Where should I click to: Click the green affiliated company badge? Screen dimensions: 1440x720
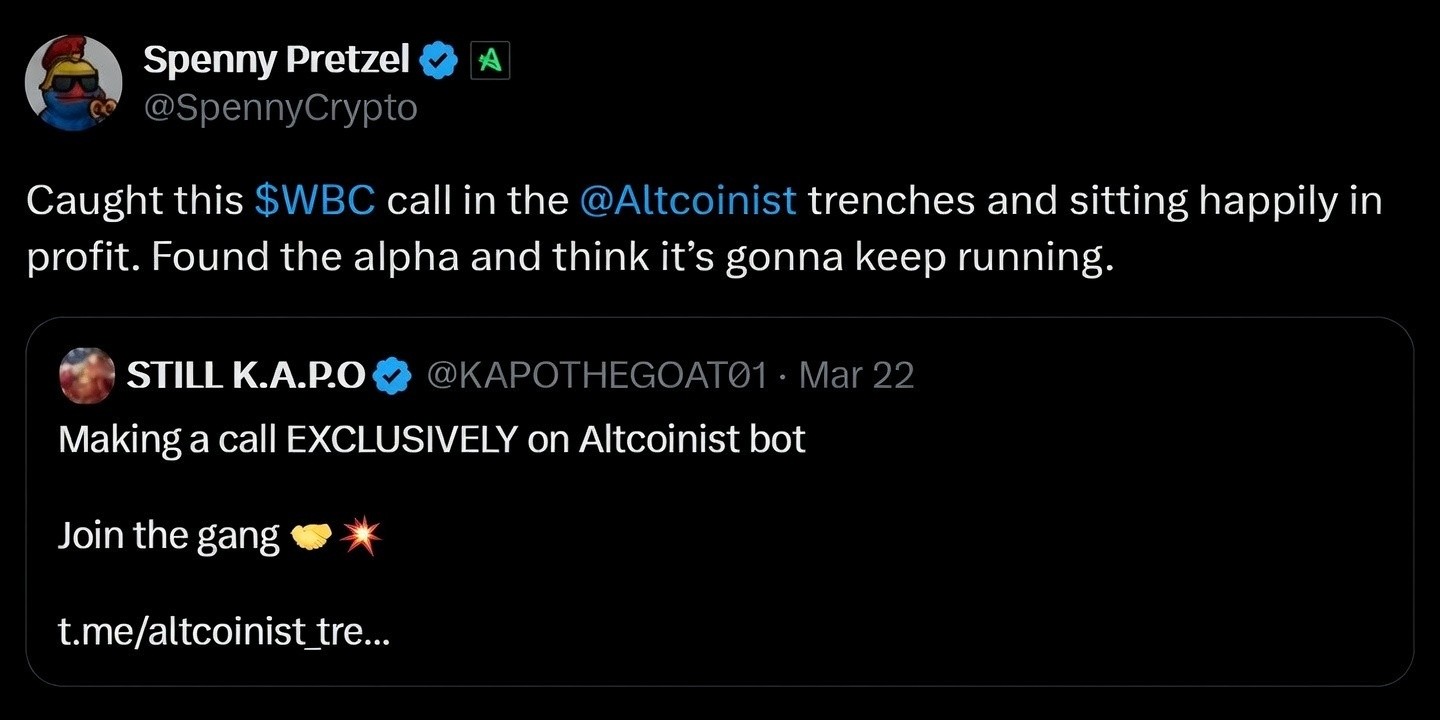click(491, 59)
